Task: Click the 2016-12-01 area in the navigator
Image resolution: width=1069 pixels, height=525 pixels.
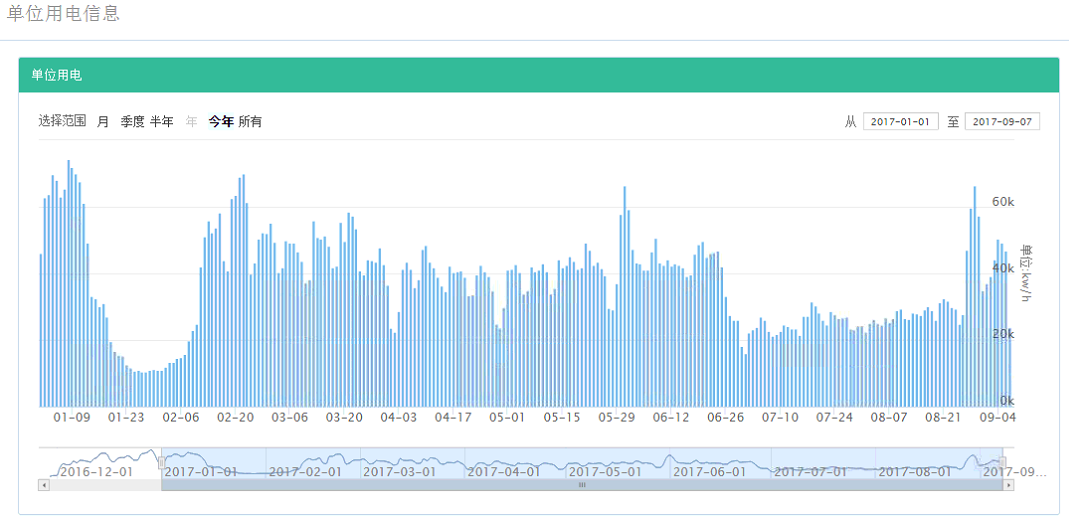Action: tap(95, 471)
